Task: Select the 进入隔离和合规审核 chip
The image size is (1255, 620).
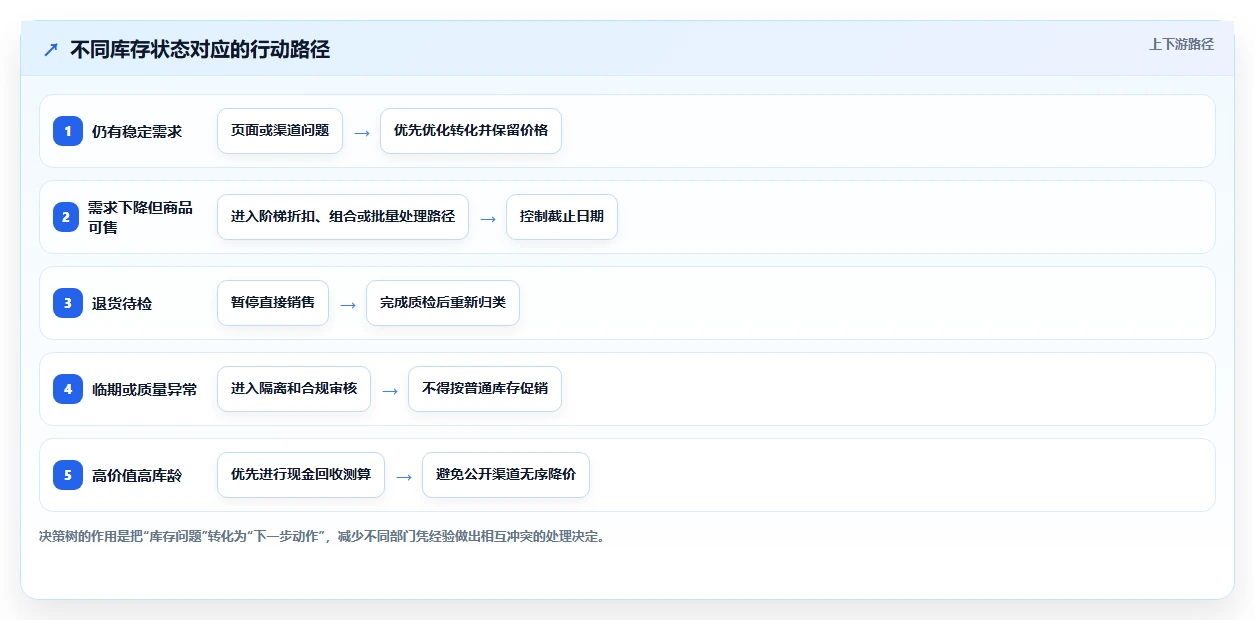Action: click(x=294, y=389)
